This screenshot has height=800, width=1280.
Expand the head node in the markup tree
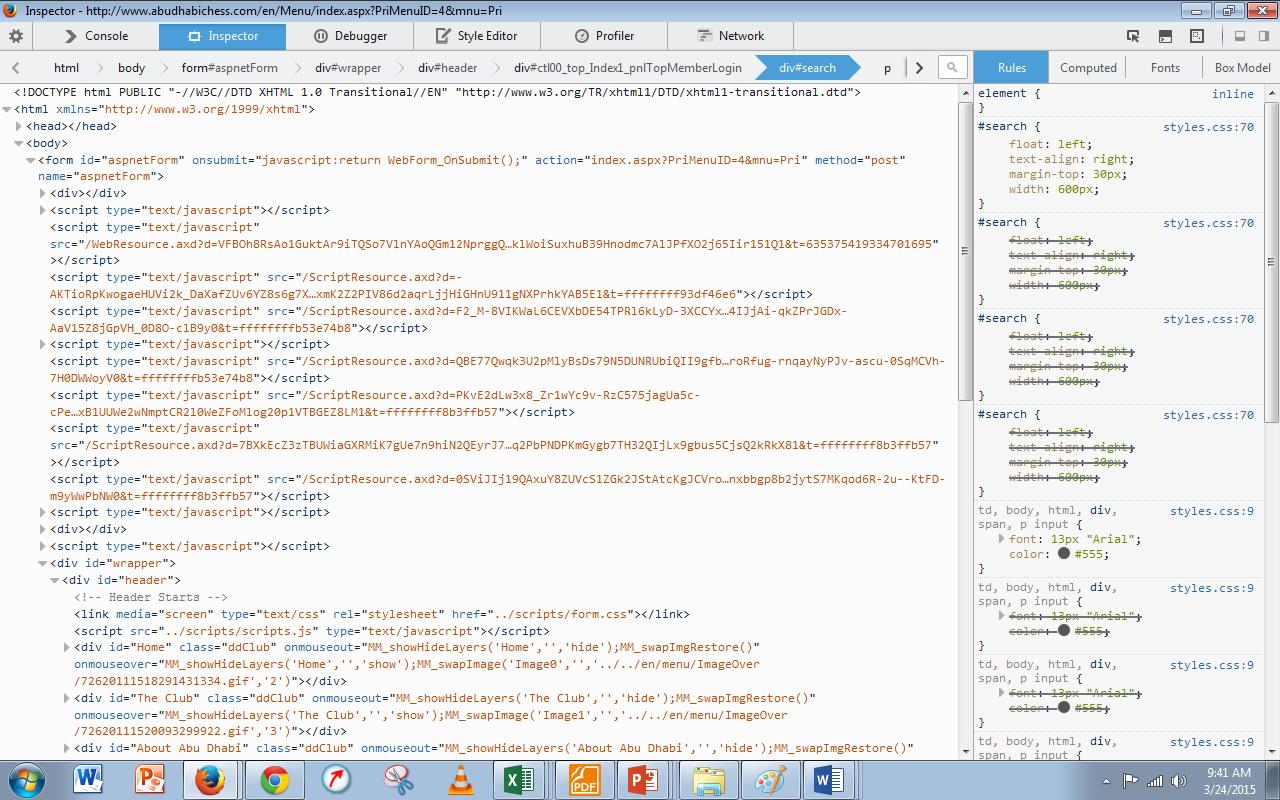coord(19,127)
